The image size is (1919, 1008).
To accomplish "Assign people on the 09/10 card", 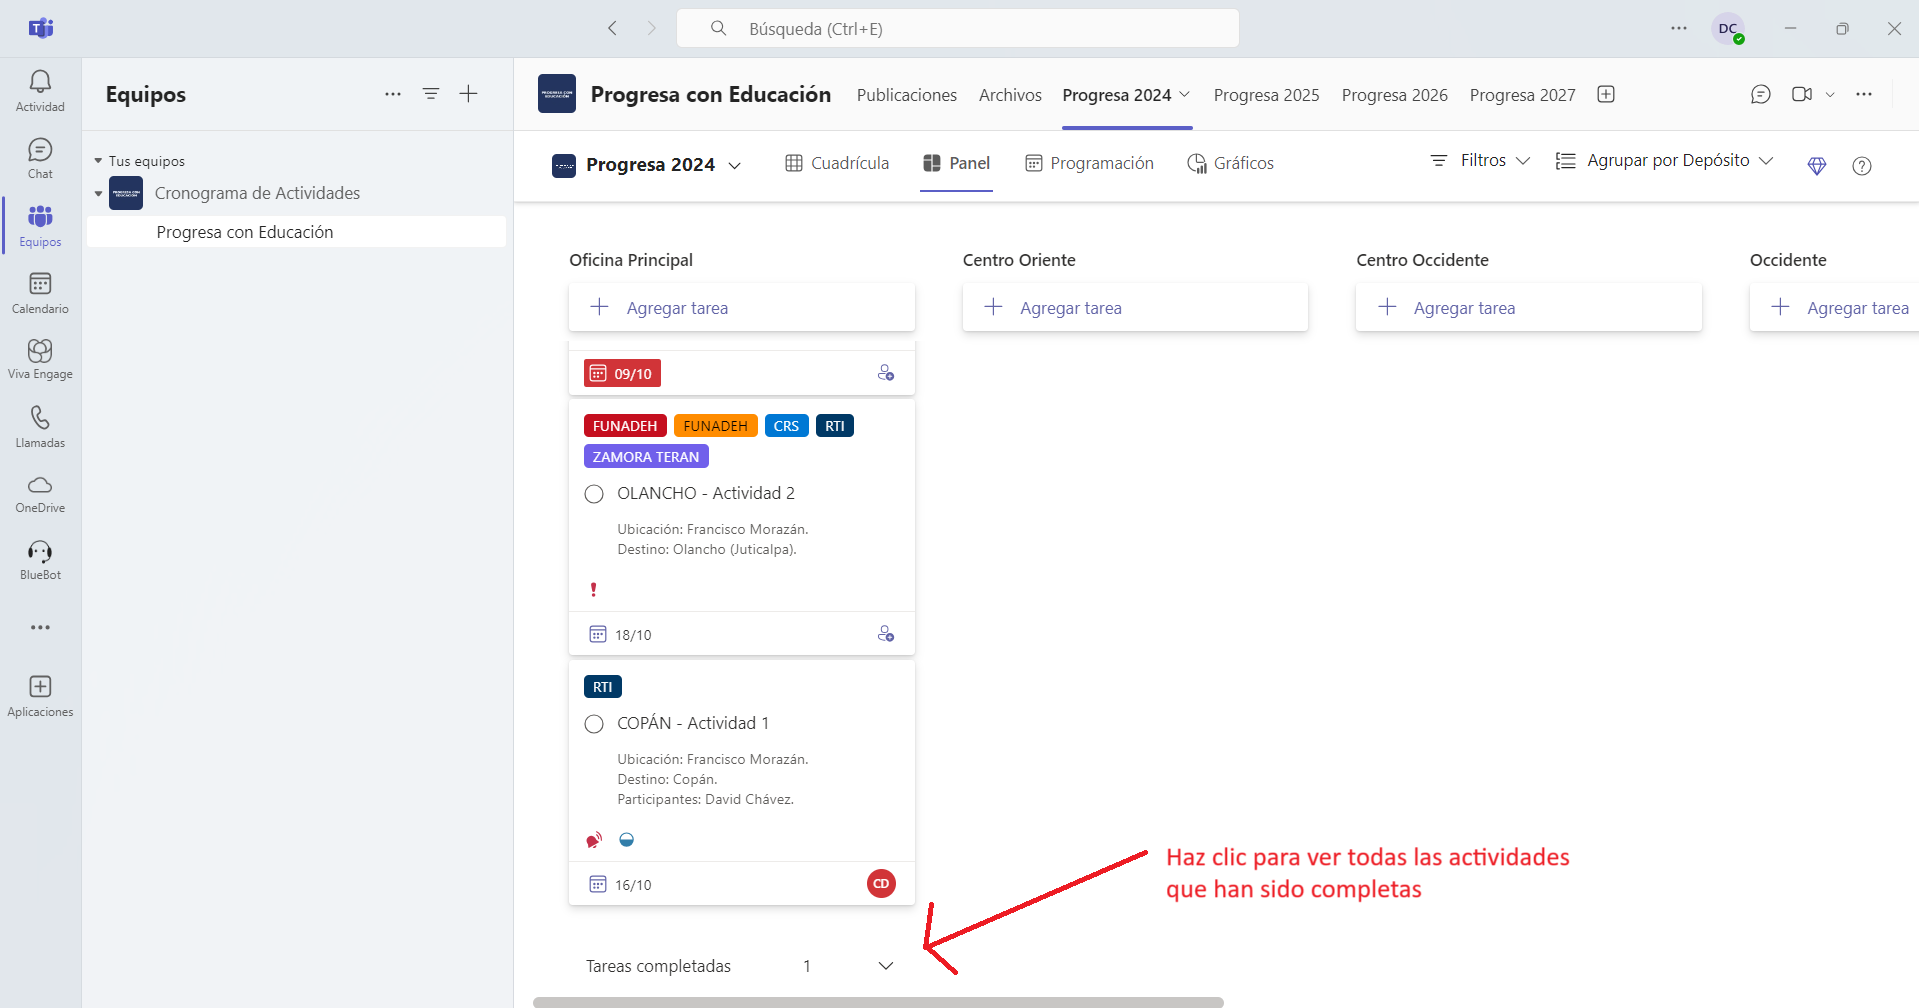I will (886, 373).
